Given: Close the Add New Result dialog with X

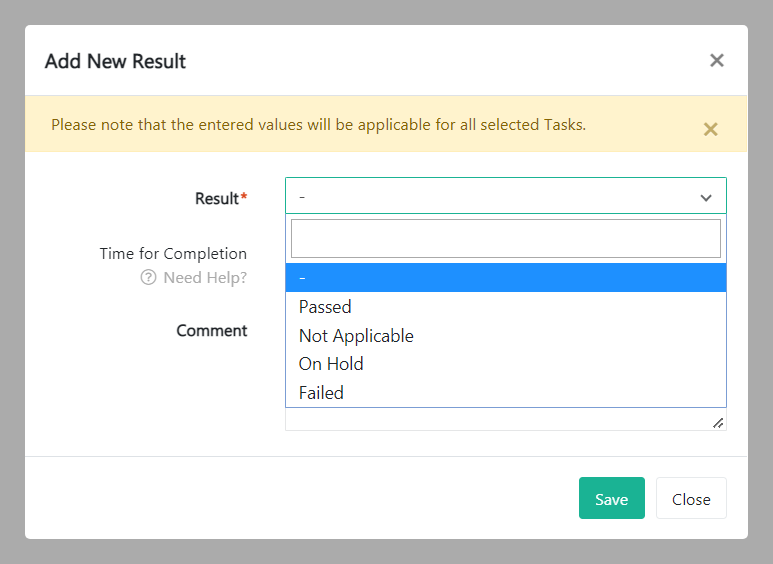Looking at the screenshot, I should pyautogui.click(x=716, y=61).
